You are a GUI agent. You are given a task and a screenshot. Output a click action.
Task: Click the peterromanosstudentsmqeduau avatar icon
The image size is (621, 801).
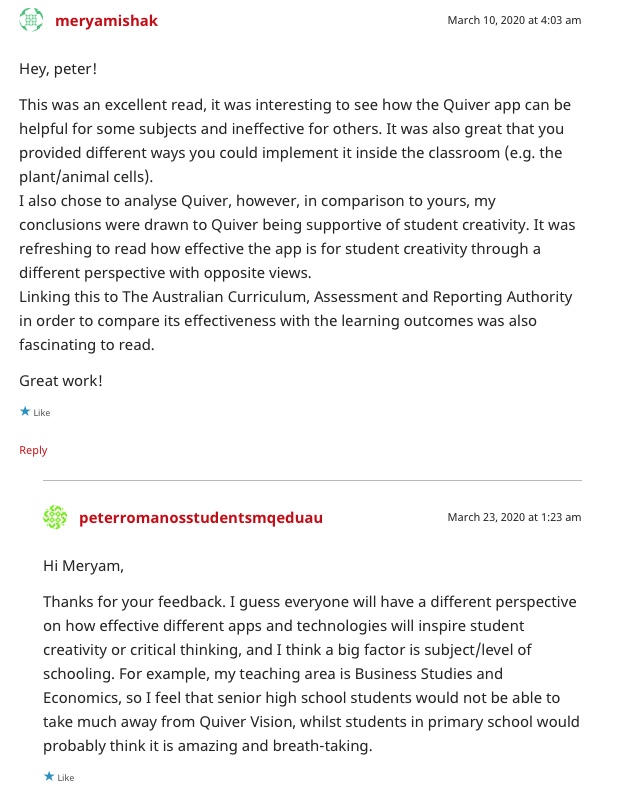[x=55, y=517]
